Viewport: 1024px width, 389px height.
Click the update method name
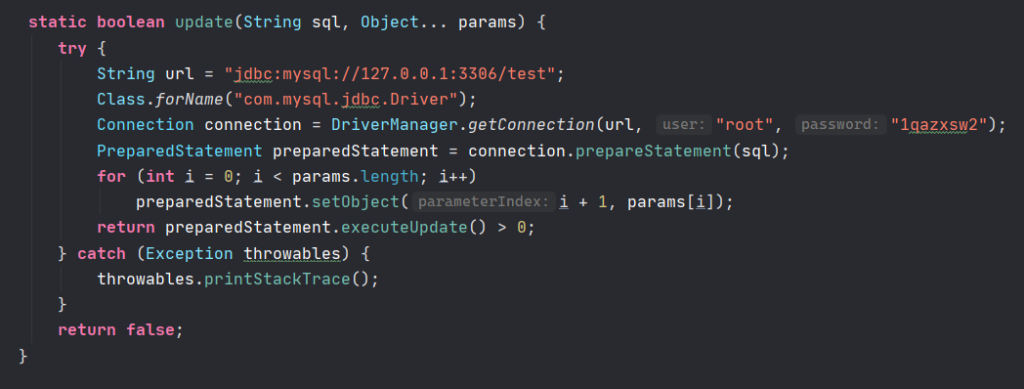click(x=204, y=22)
